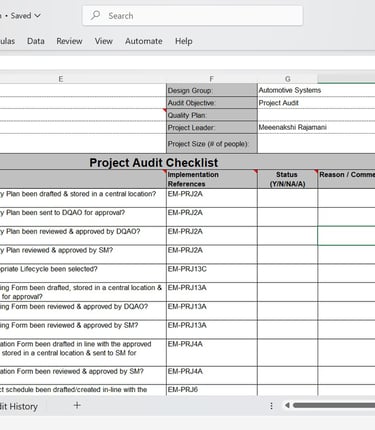Select the EM-PRJ13C cell
Image resolution: width=375 pixels, height=430 pixels.
pyautogui.click(x=212, y=273)
